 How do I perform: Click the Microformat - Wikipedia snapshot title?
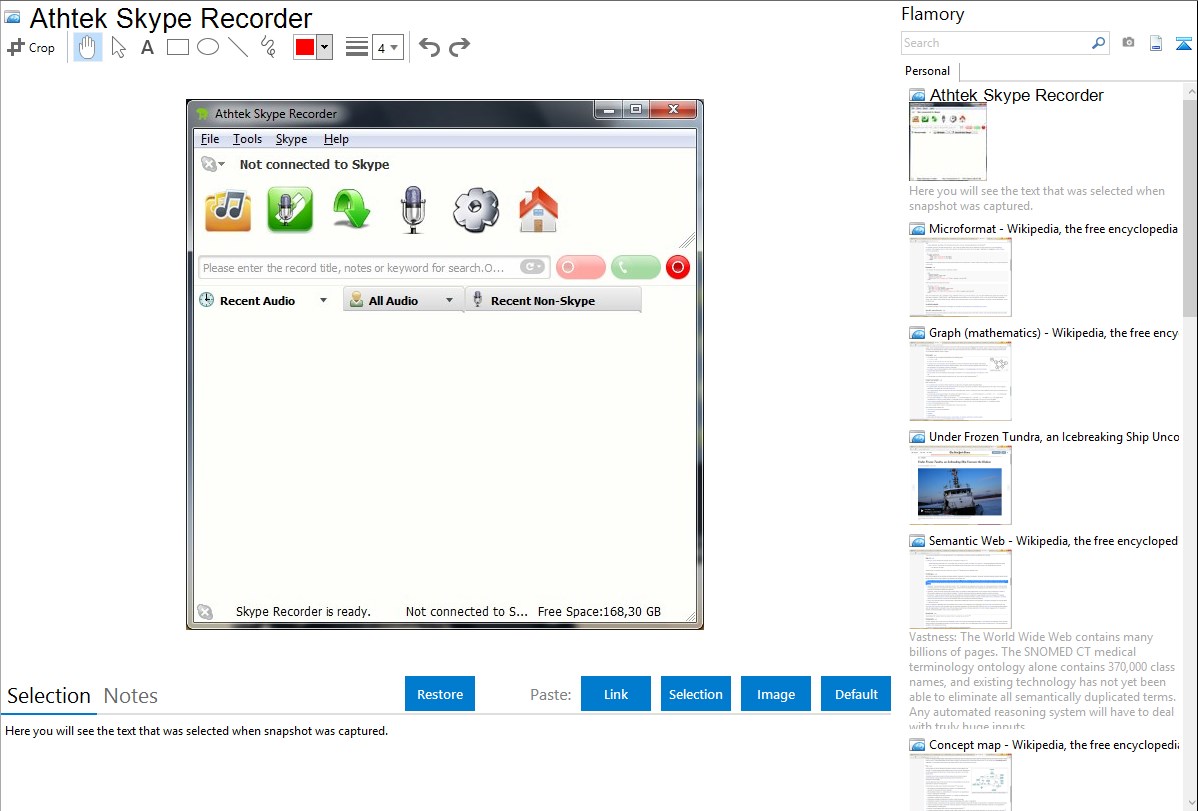pyautogui.click(x=1053, y=229)
